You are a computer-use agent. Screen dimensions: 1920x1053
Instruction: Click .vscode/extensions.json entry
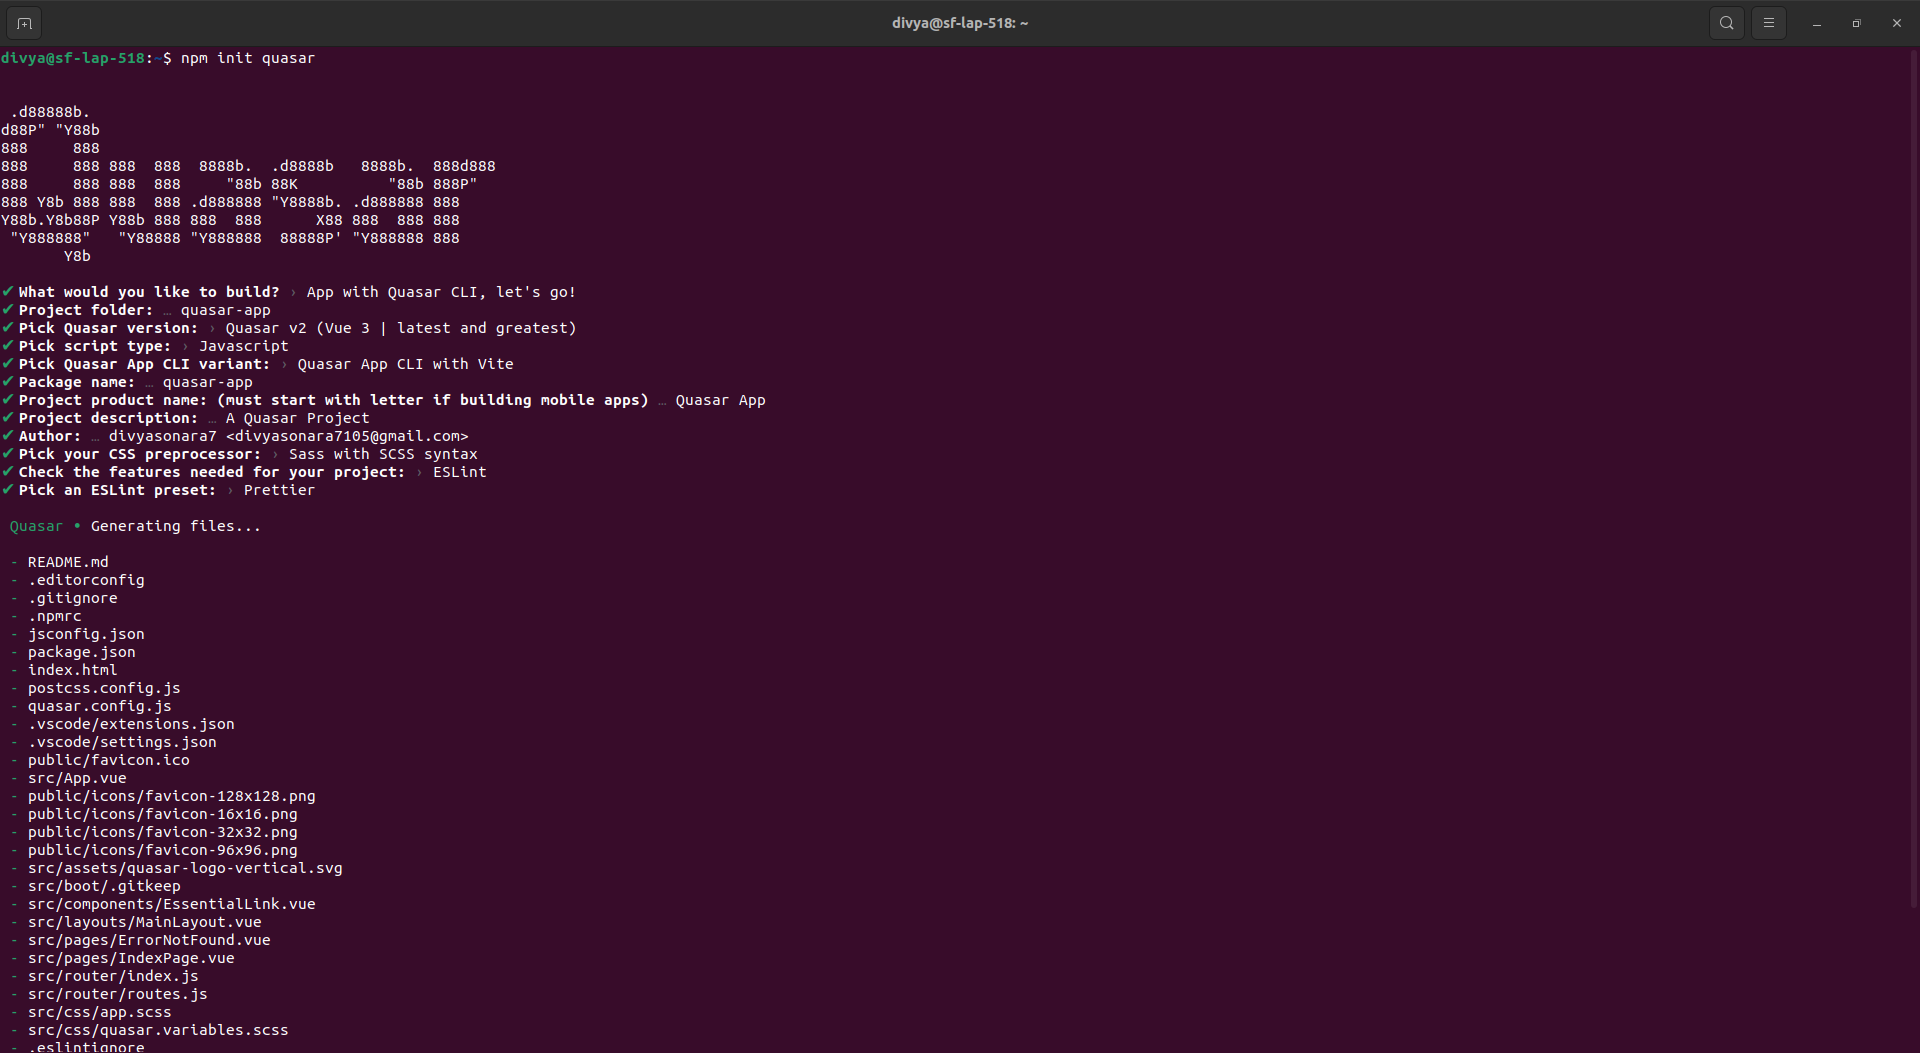131,725
